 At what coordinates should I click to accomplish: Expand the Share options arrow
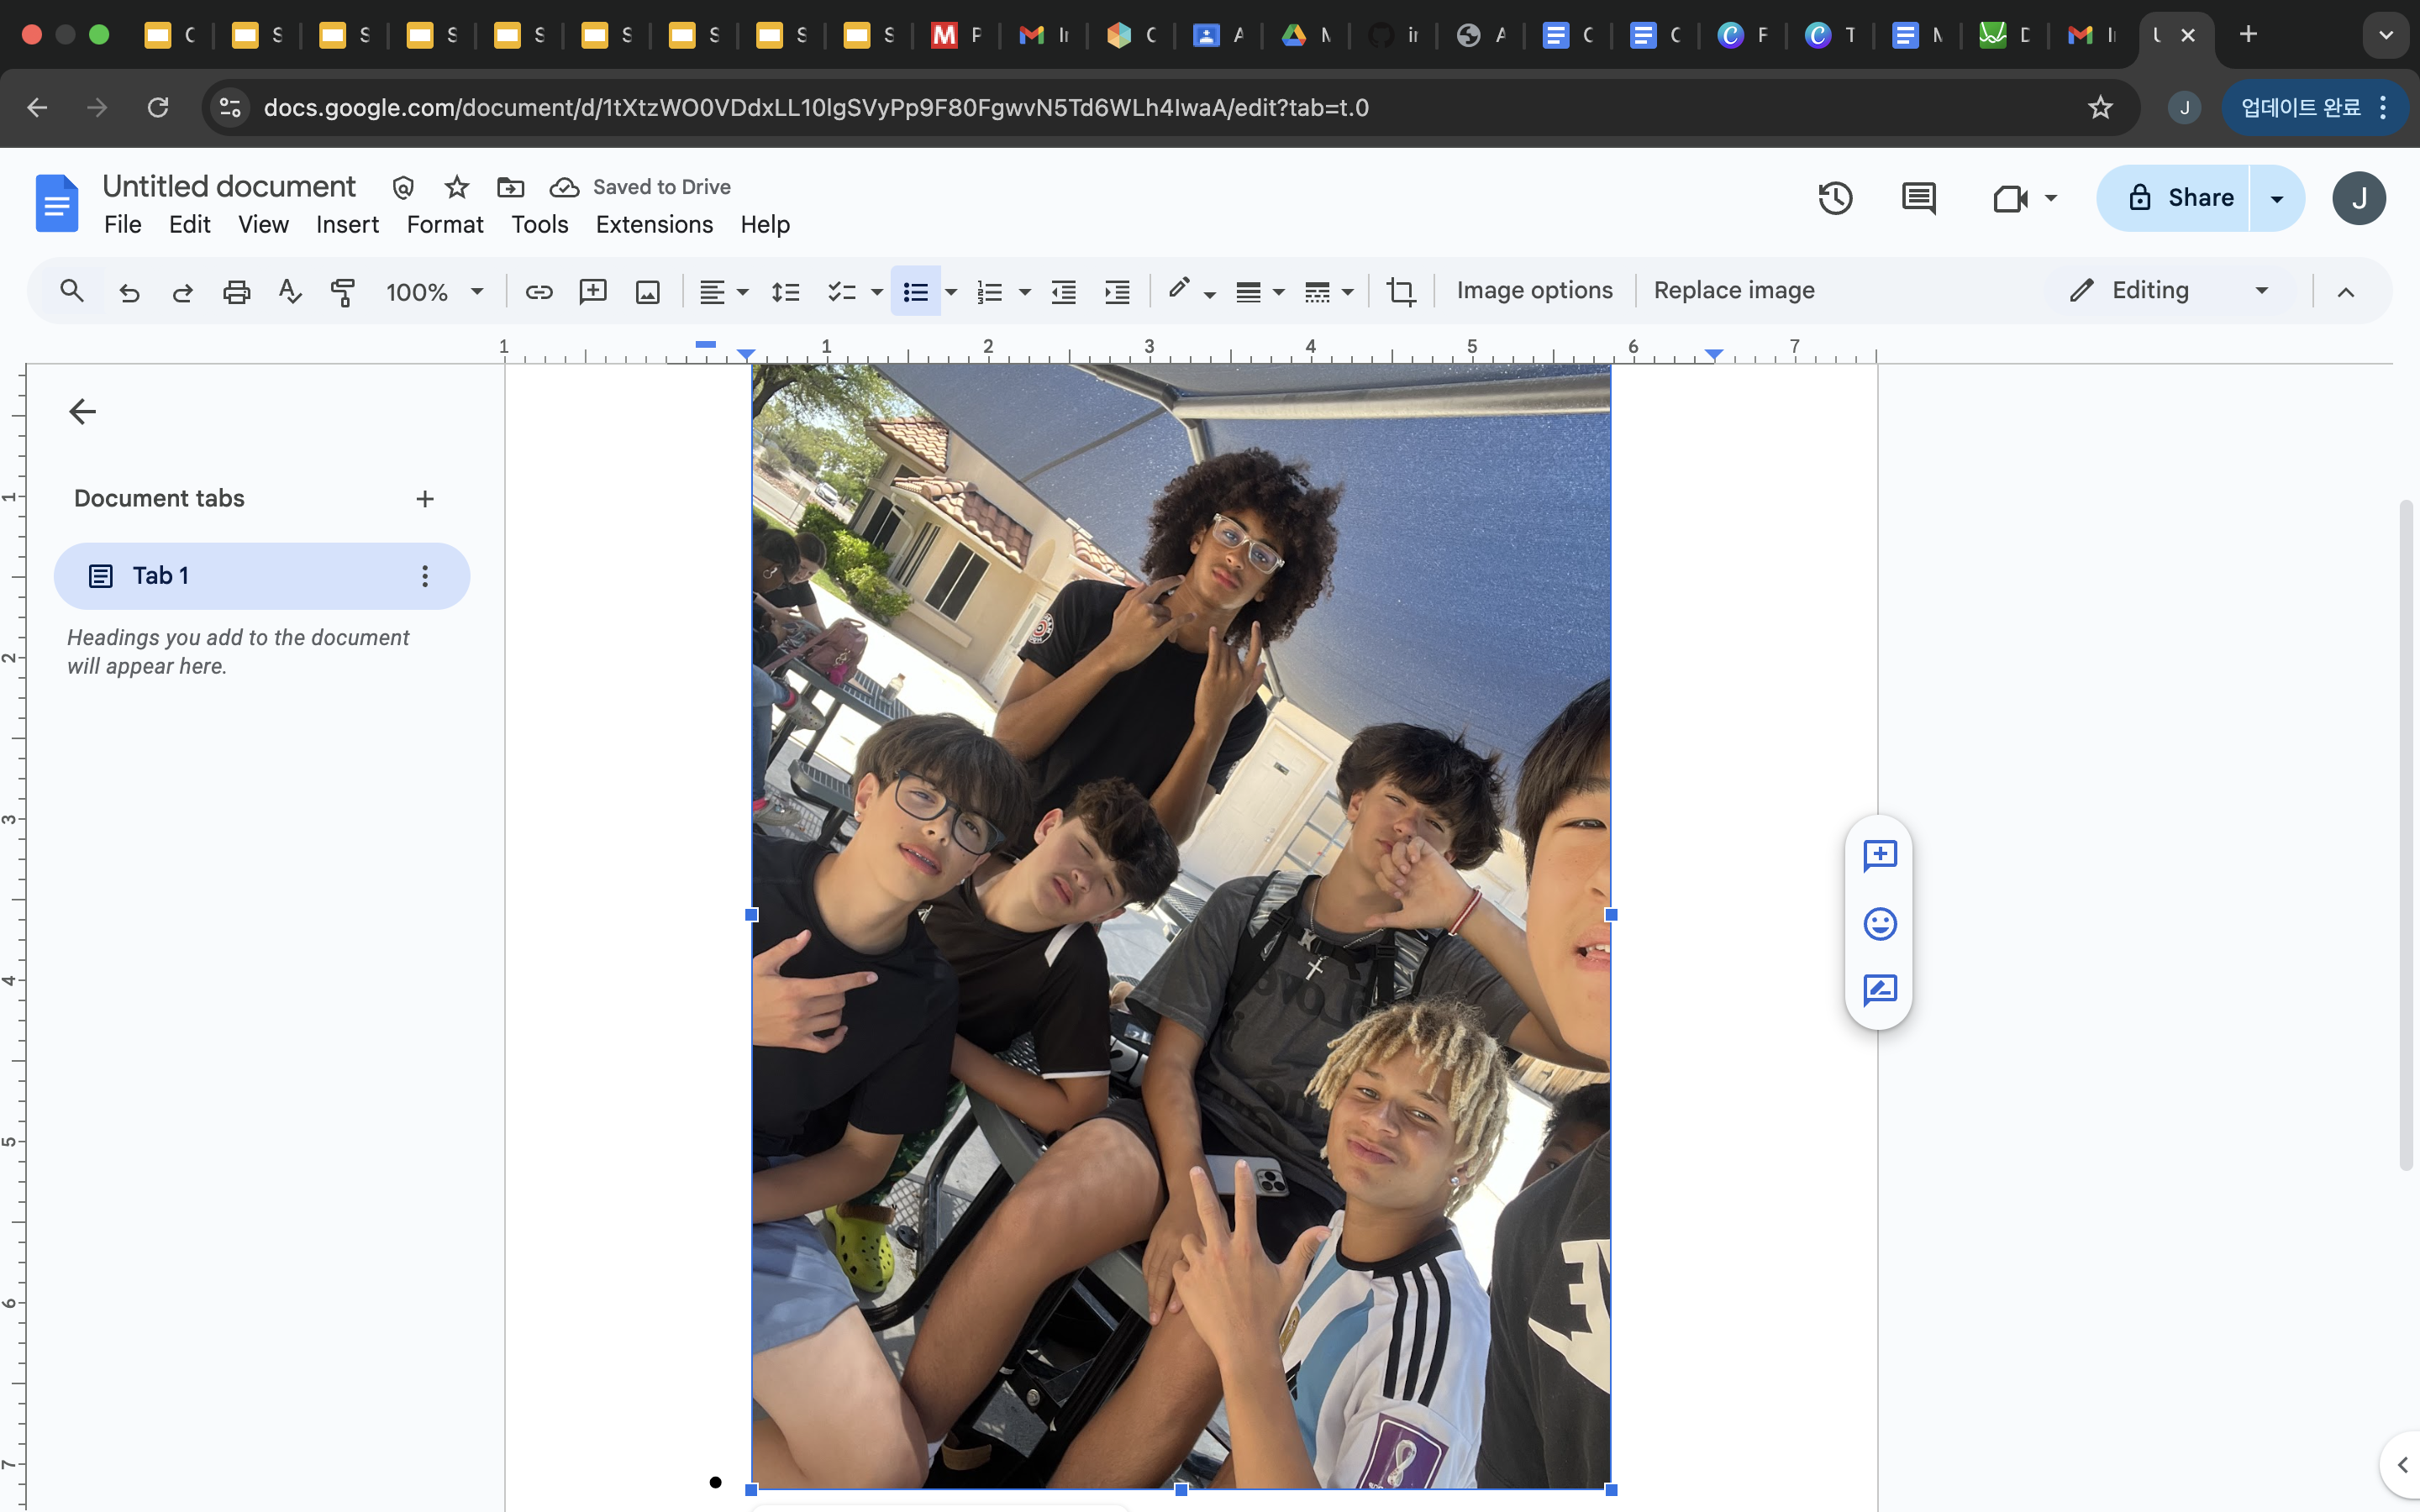pos(2277,198)
